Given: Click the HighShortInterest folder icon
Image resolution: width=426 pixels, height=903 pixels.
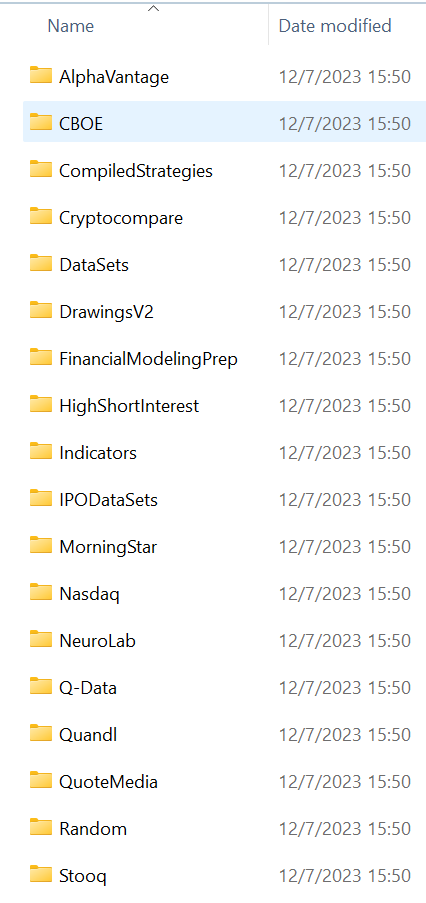Looking at the screenshot, I should coord(41,404).
